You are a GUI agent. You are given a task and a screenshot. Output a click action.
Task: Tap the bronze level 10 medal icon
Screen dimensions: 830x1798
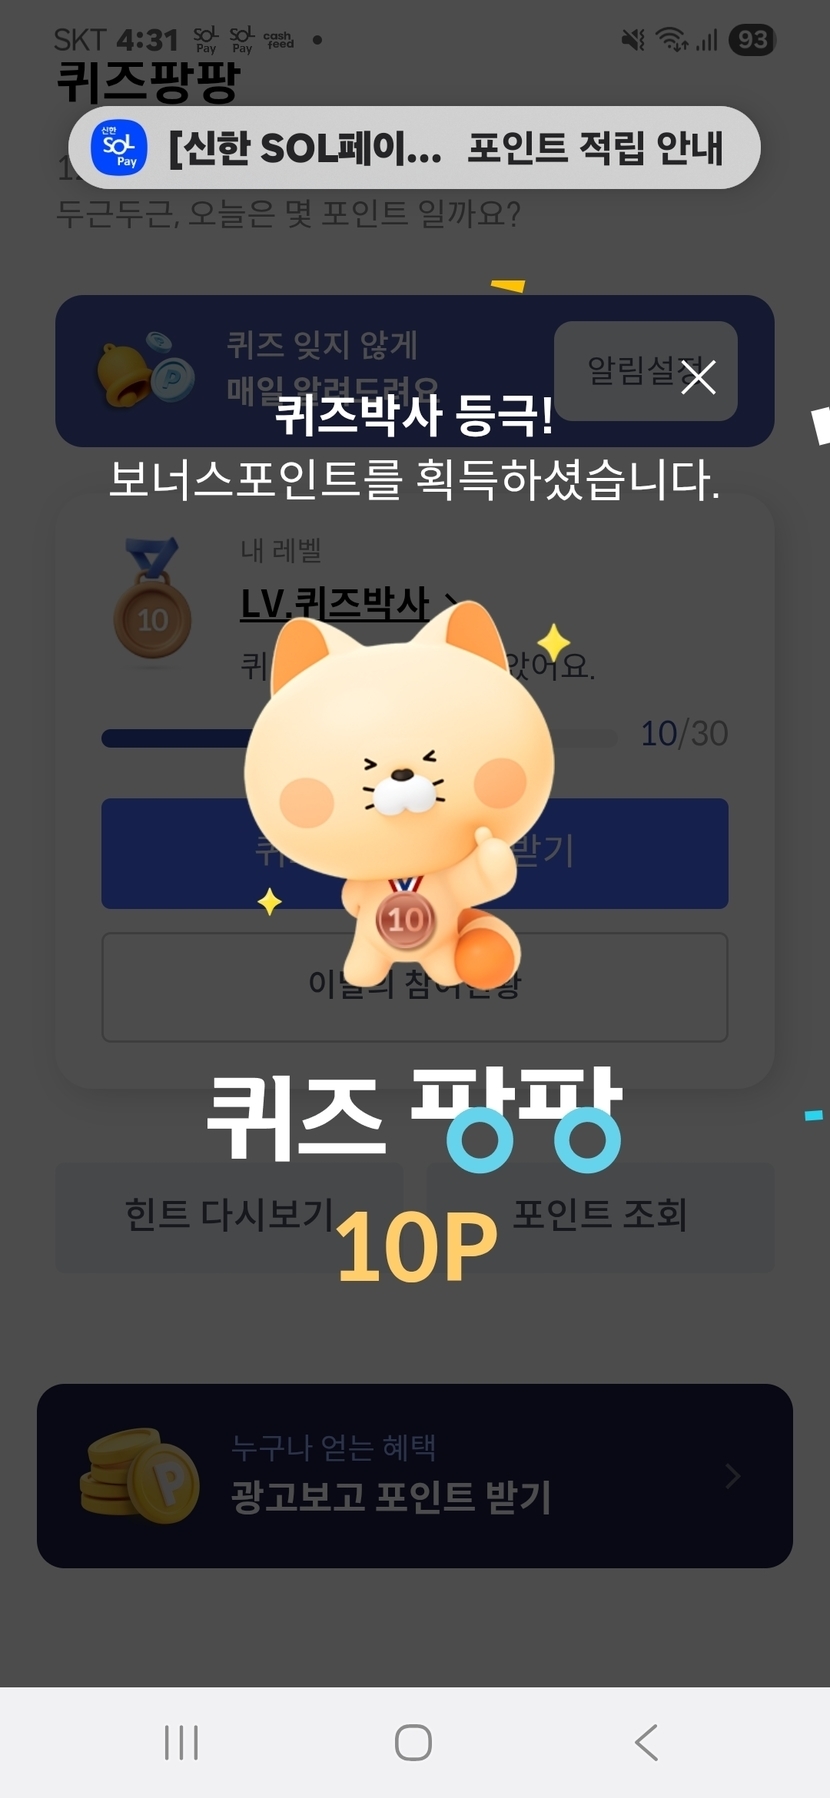[152, 598]
